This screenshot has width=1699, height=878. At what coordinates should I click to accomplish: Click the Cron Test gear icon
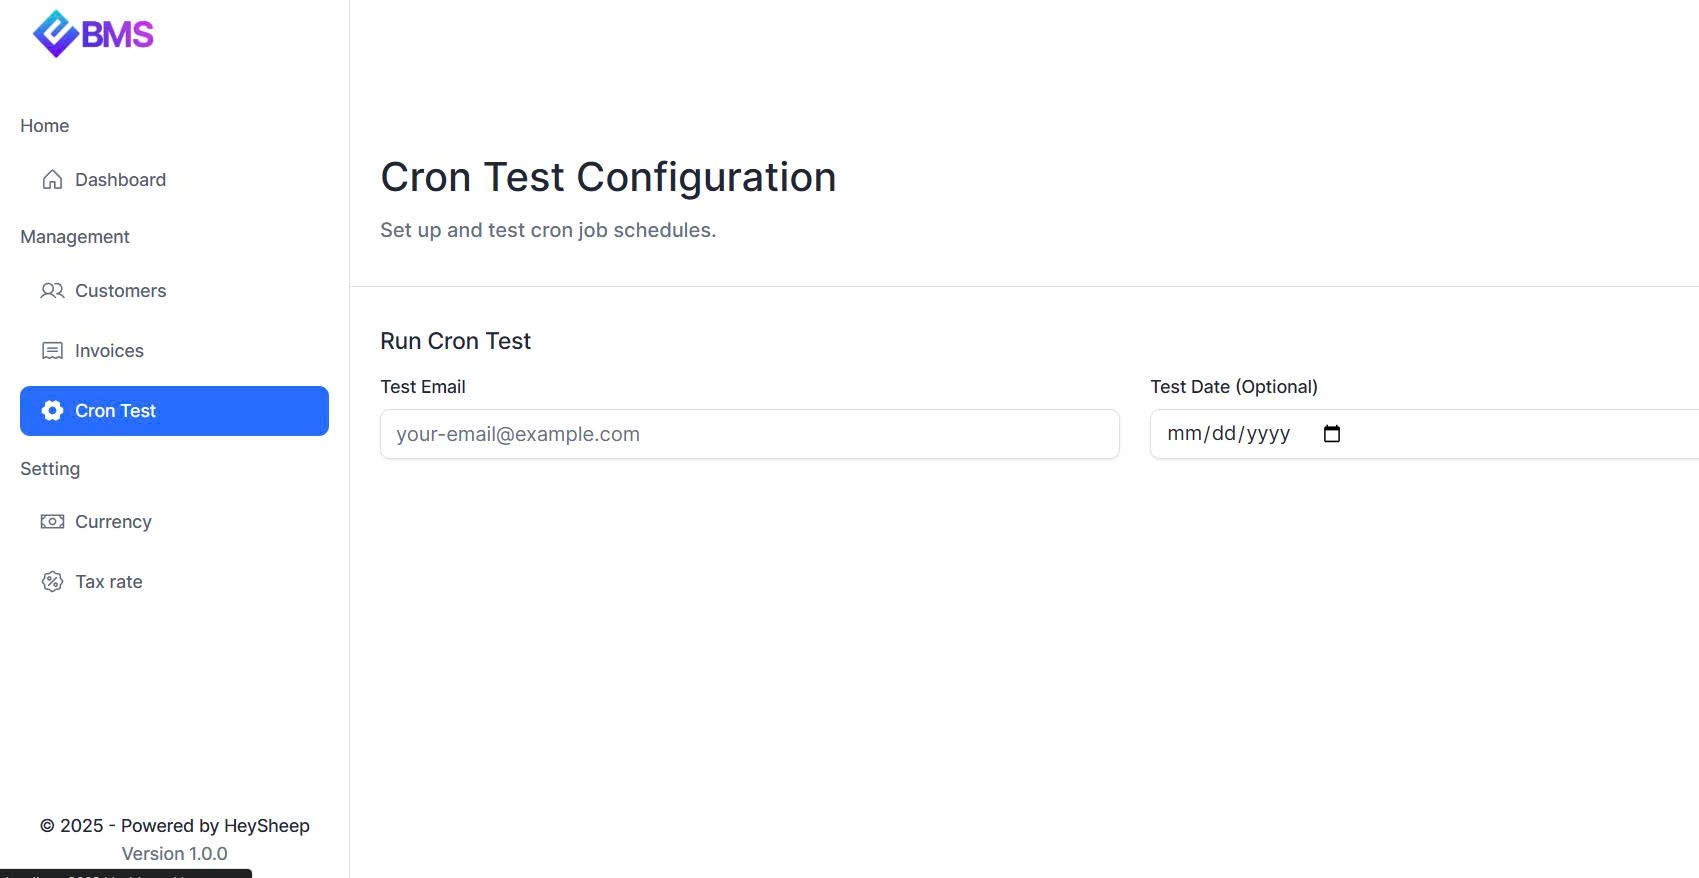point(52,411)
